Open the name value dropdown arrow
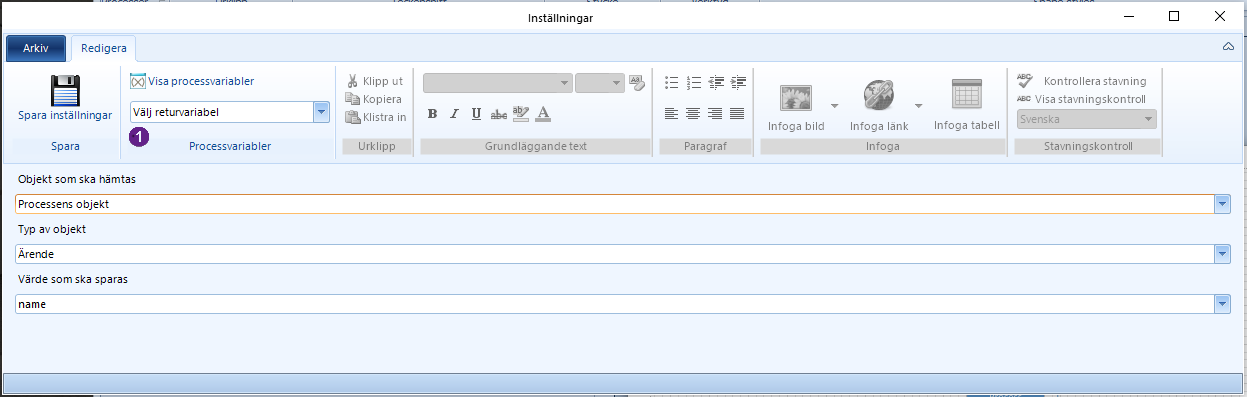This screenshot has width=1247, height=397. [x=1222, y=304]
